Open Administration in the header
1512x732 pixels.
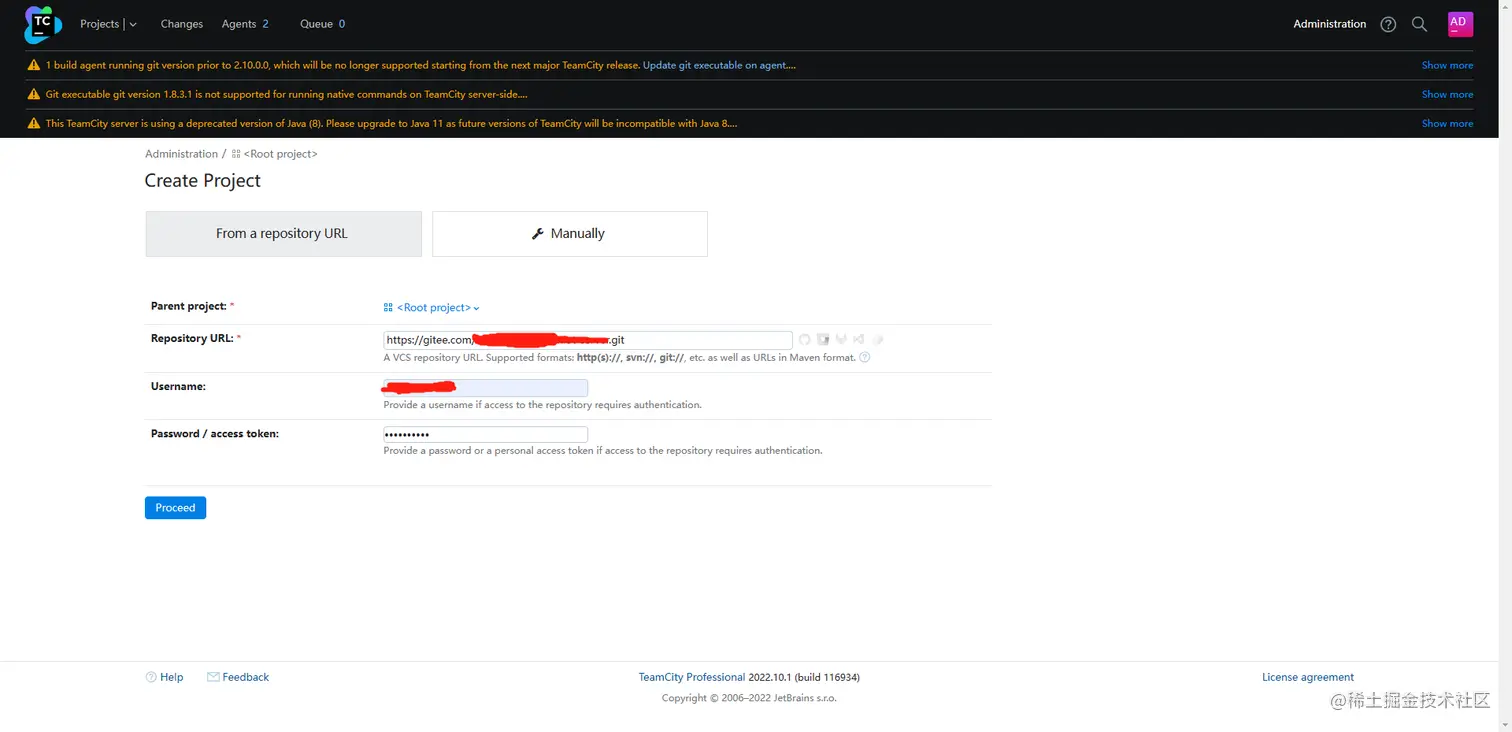pos(1329,24)
